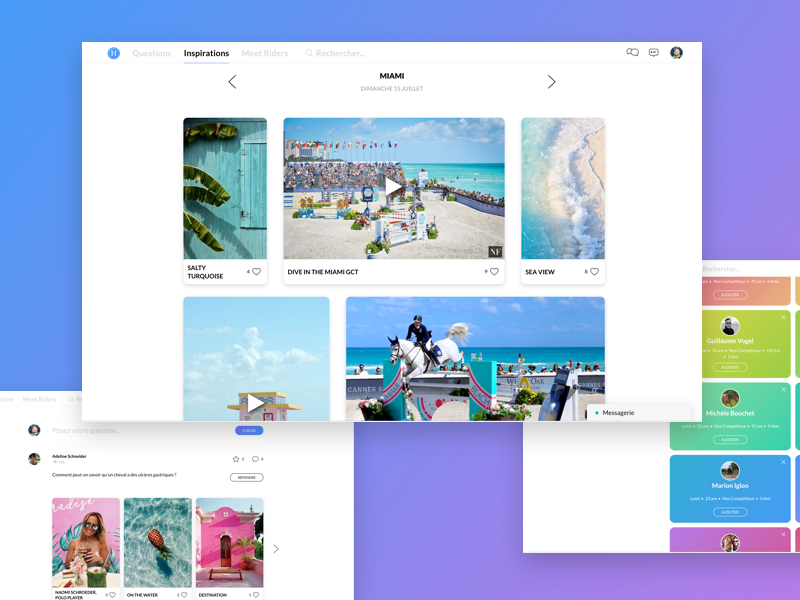Open the message notification icon in top bar
The height and width of the screenshot is (600, 800).
point(654,53)
